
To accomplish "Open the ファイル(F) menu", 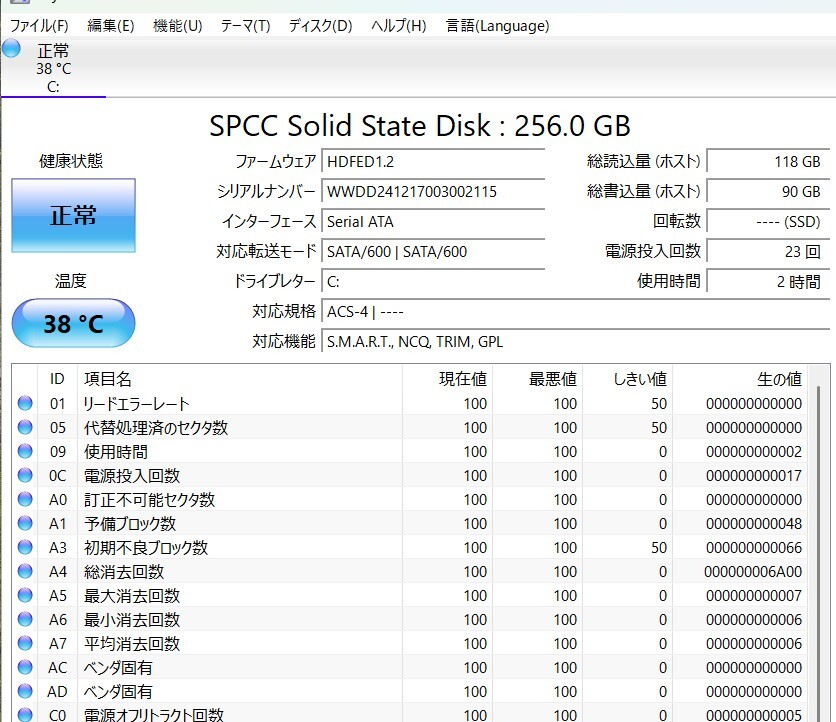I will click(x=39, y=26).
